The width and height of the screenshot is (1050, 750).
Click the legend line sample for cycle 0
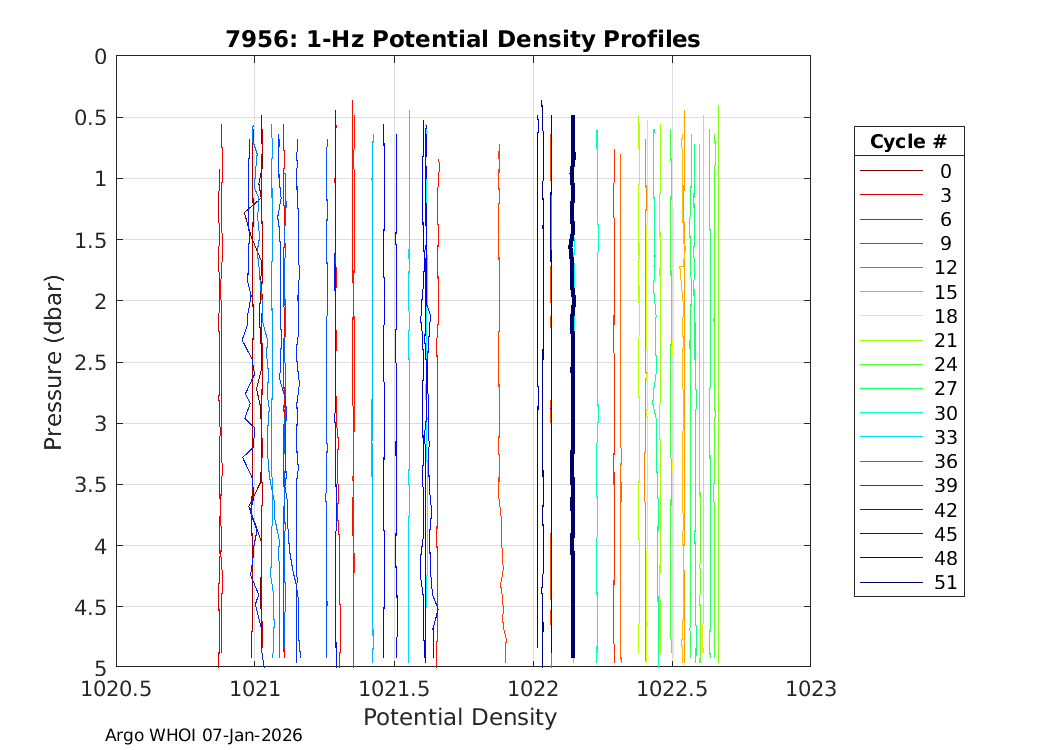click(x=890, y=171)
